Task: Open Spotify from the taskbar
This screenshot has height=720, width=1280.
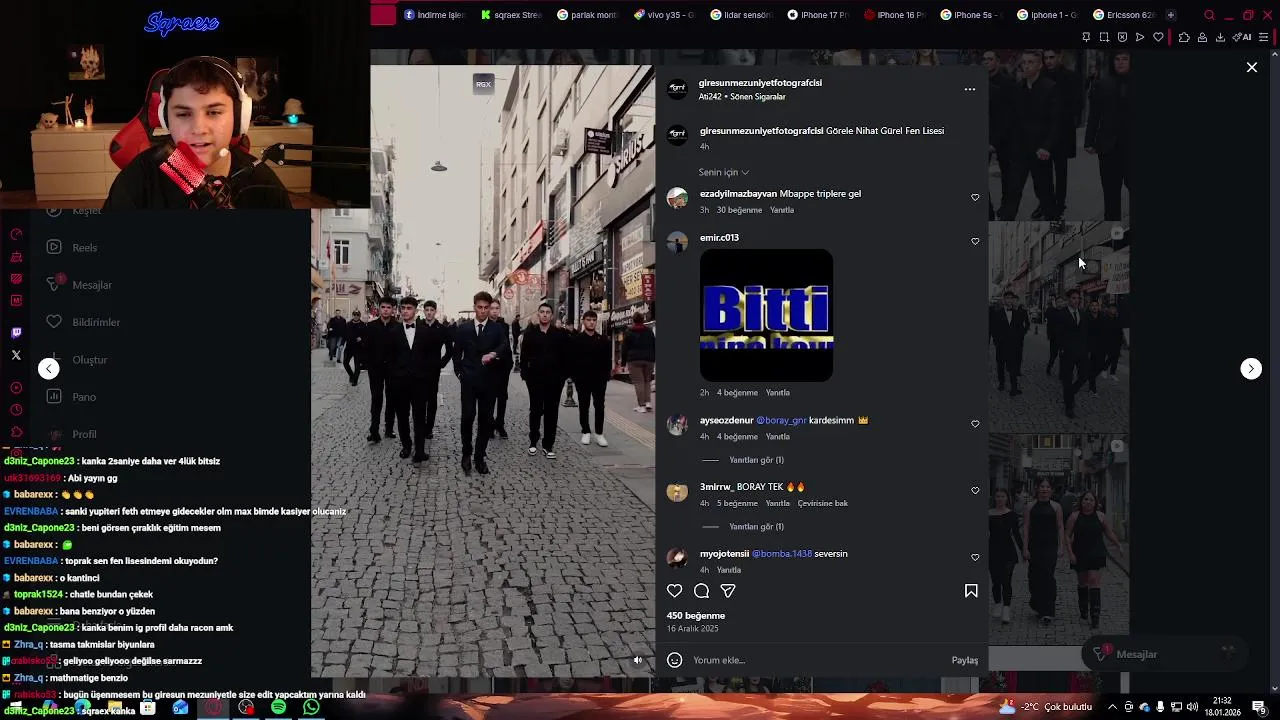Action: coord(279,707)
